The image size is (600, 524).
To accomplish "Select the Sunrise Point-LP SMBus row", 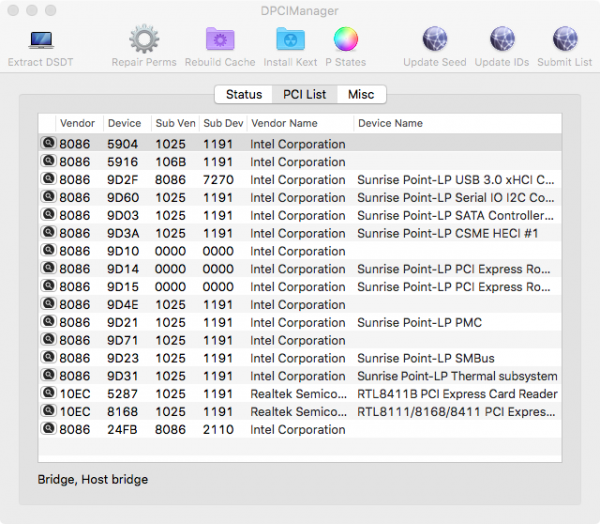I will click(x=426, y=358).
